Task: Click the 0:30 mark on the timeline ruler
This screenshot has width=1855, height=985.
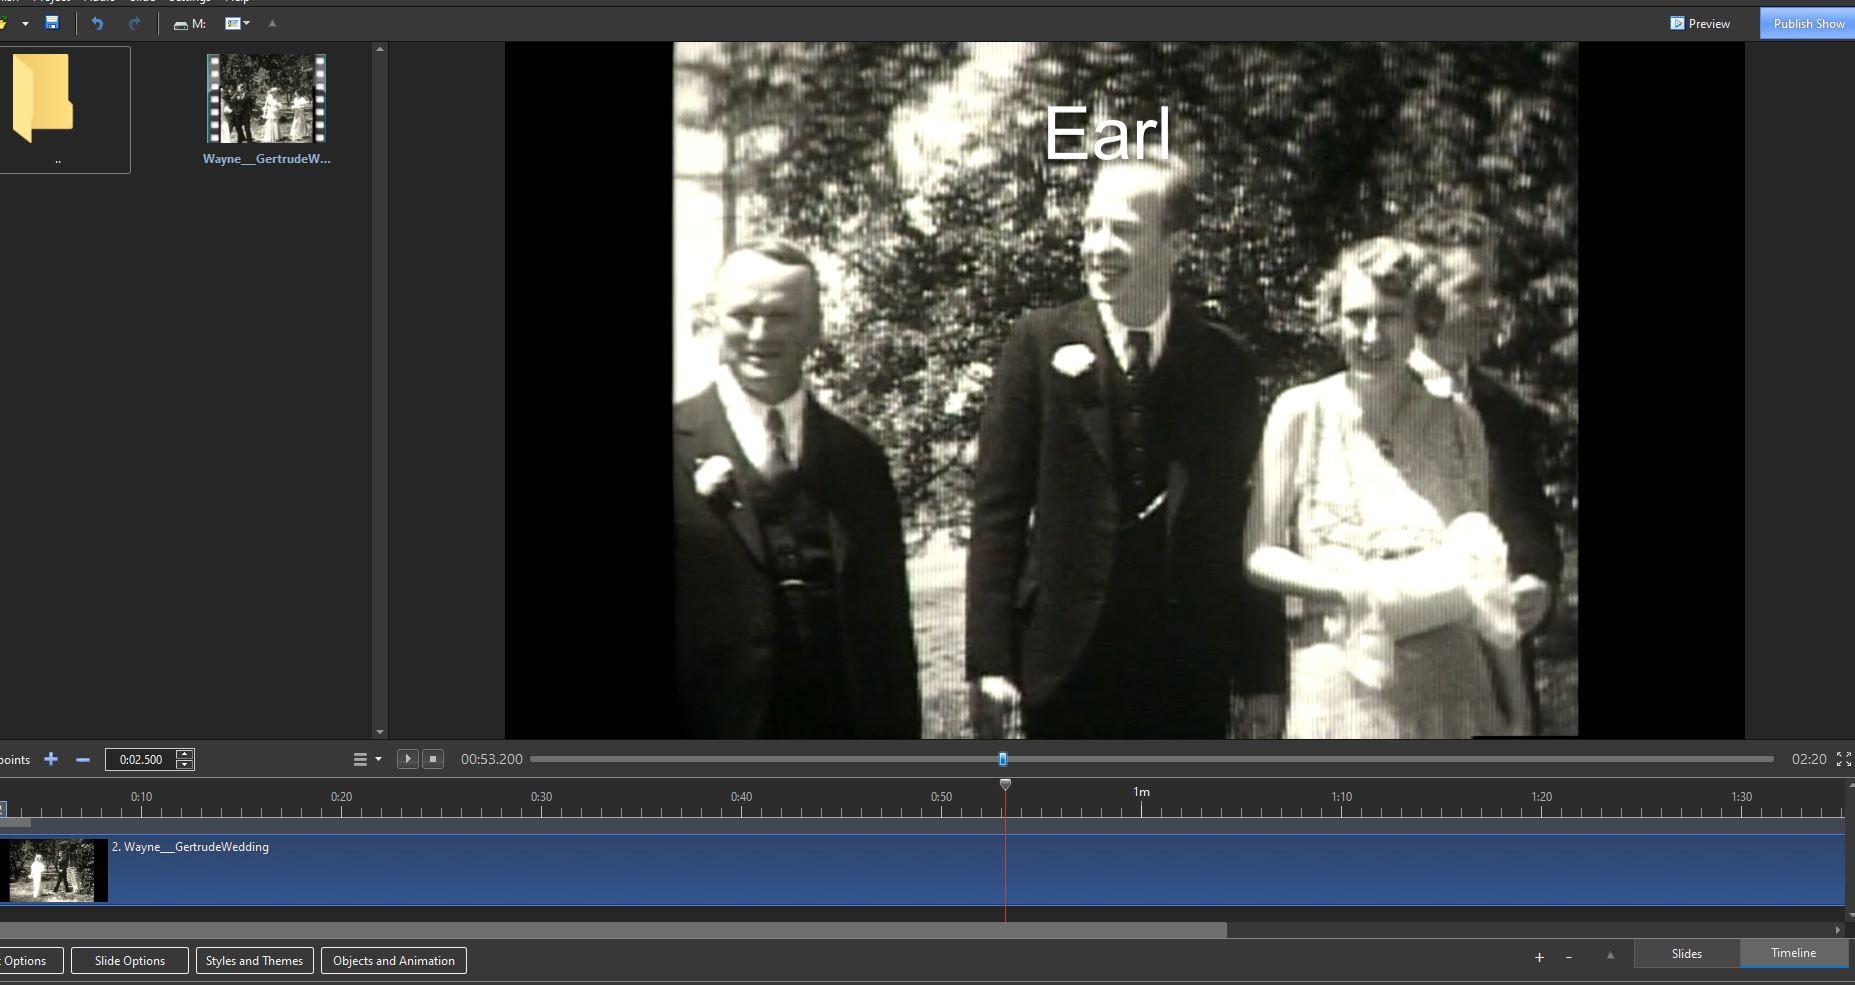Action: tap(541, 797)
